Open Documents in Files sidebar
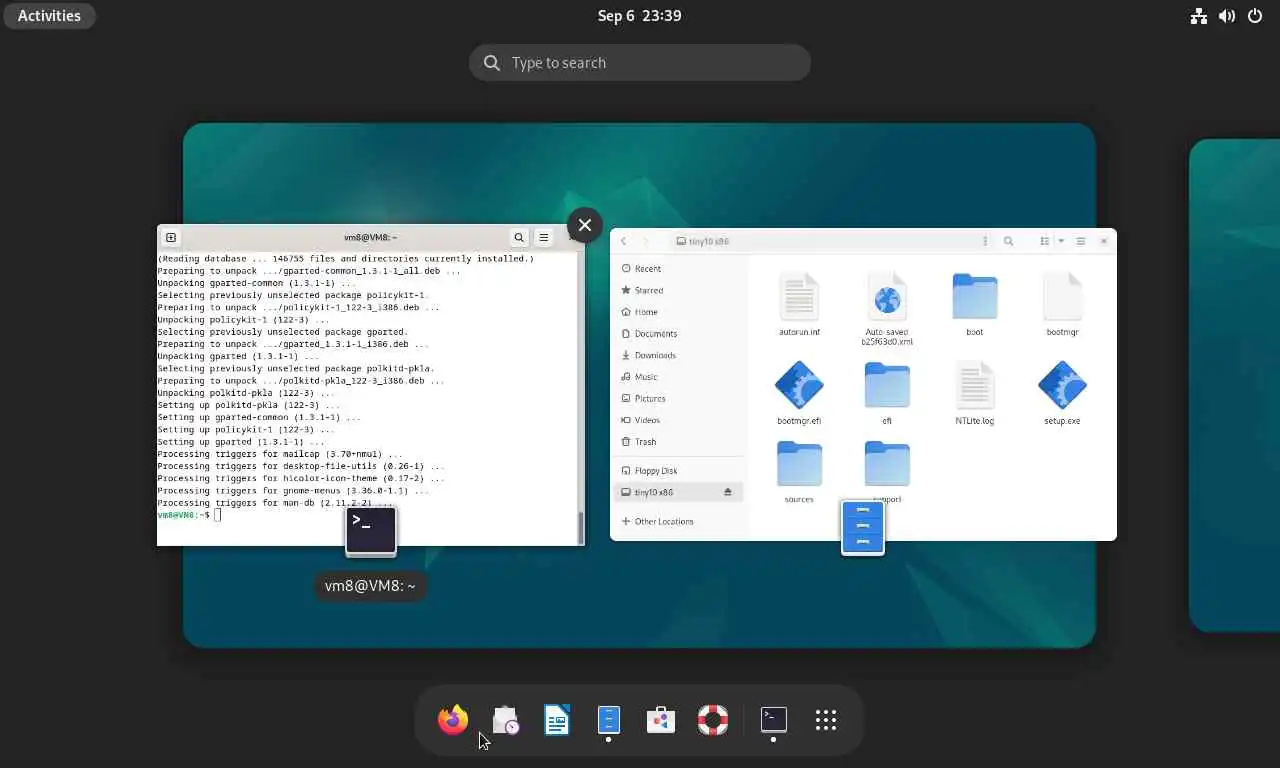The image size is (1280, 768). pos(678,334)
